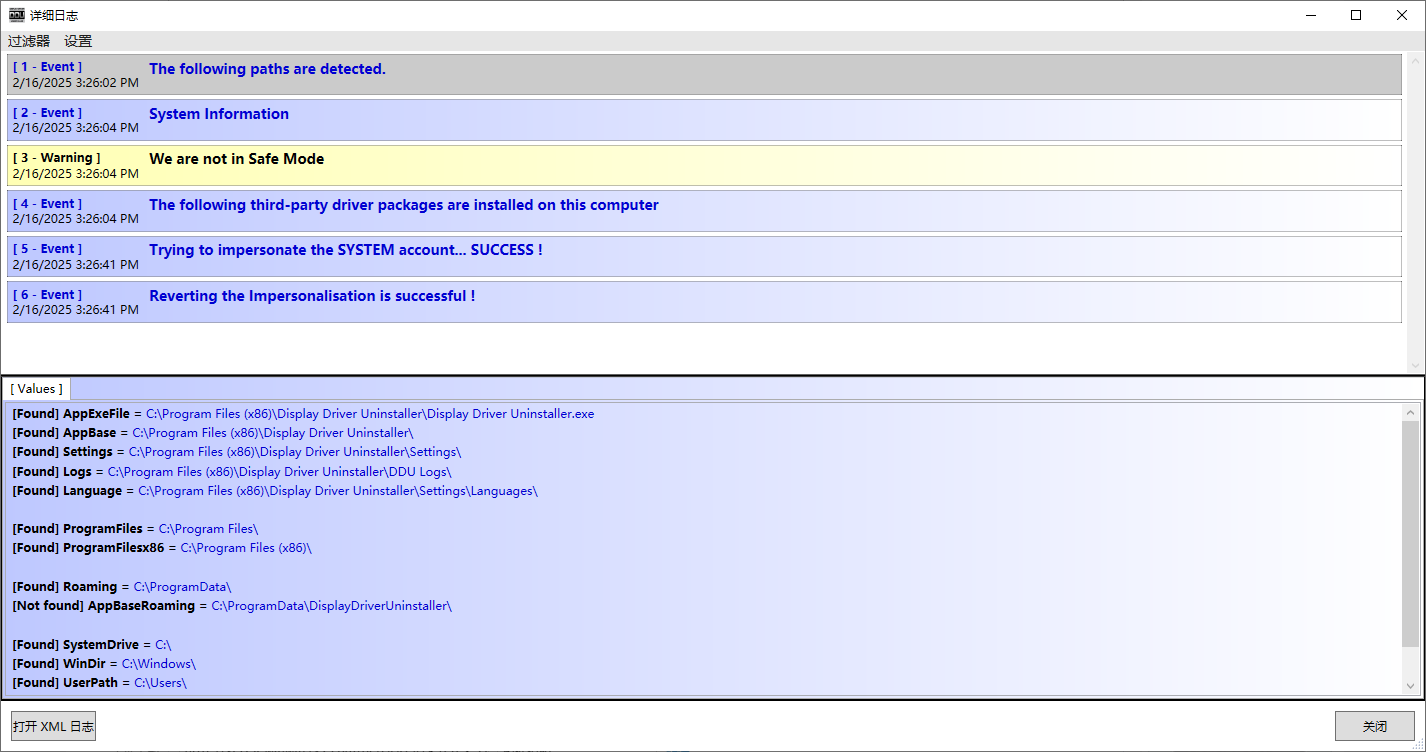Viewport: 1426px width, 752px height.
Task: Close the 详细日志 window via title bar
Action: pos(1402,15)
